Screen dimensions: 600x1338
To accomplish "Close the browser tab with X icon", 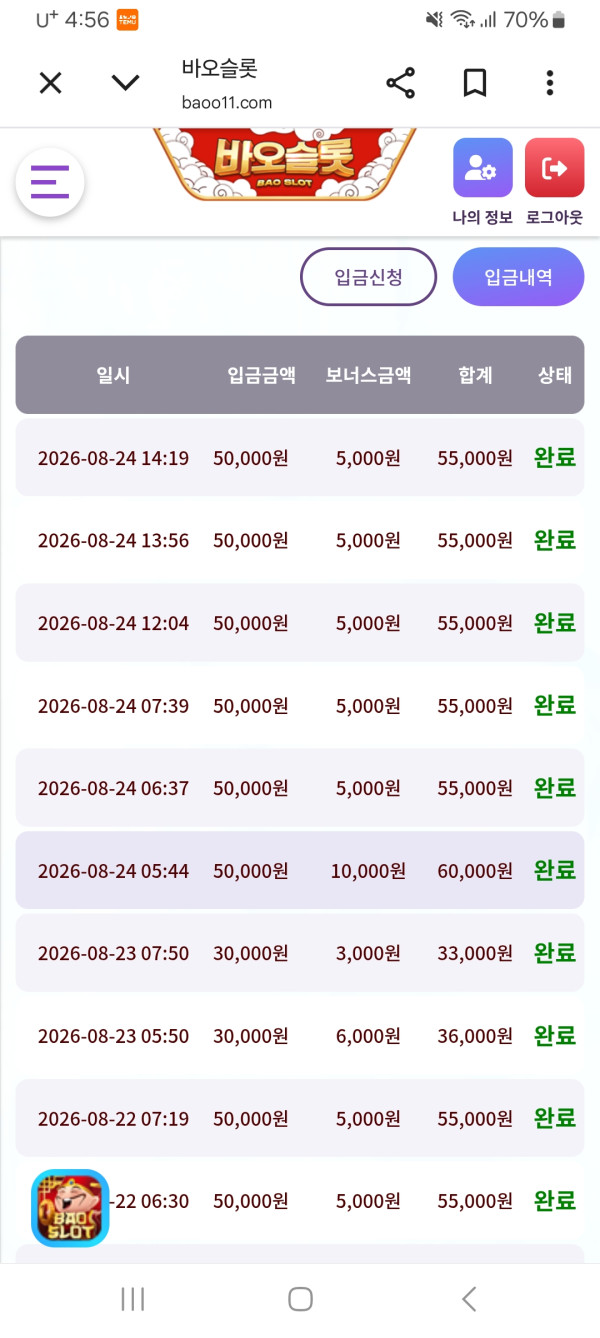I will tap(50, 83).
